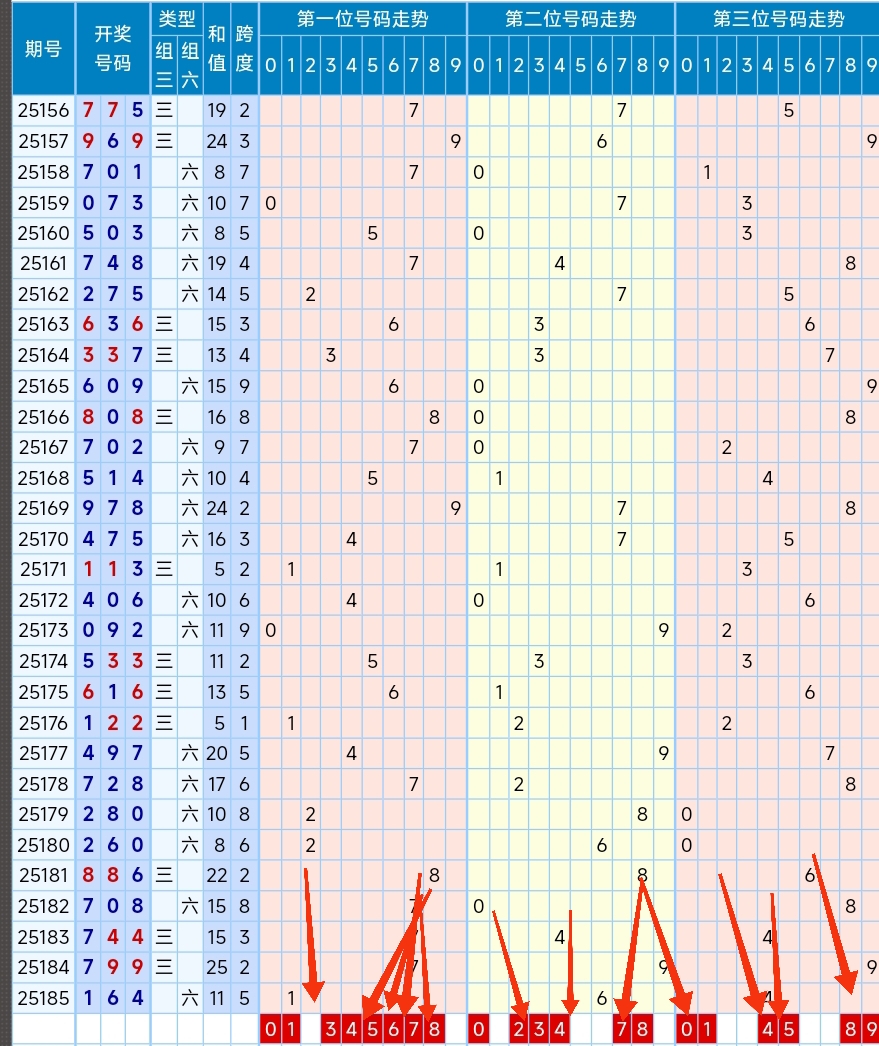Select issue number 25177
Image resolution: width=879 pixels, height=1046 pixels.
click(x=43, y=753)
